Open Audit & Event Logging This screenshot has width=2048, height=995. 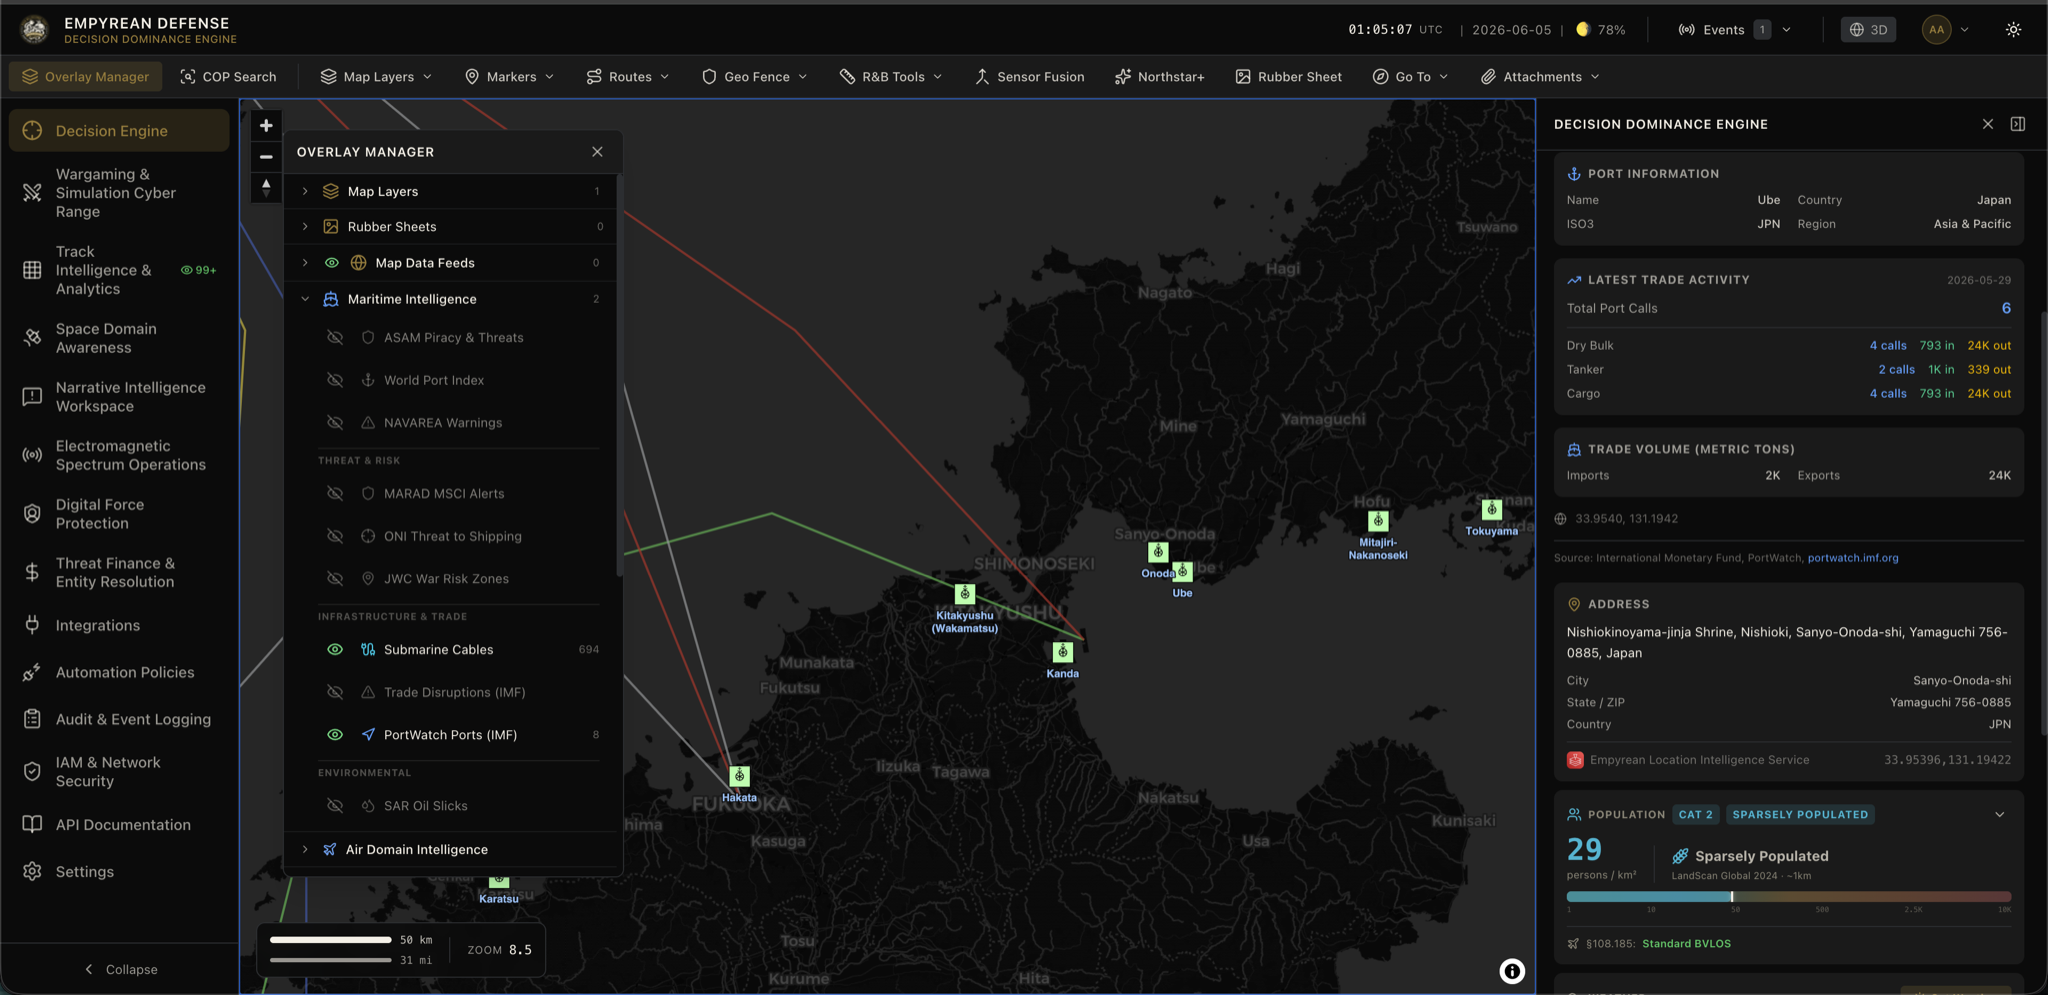pyautogui.click(x=118, y=719)
